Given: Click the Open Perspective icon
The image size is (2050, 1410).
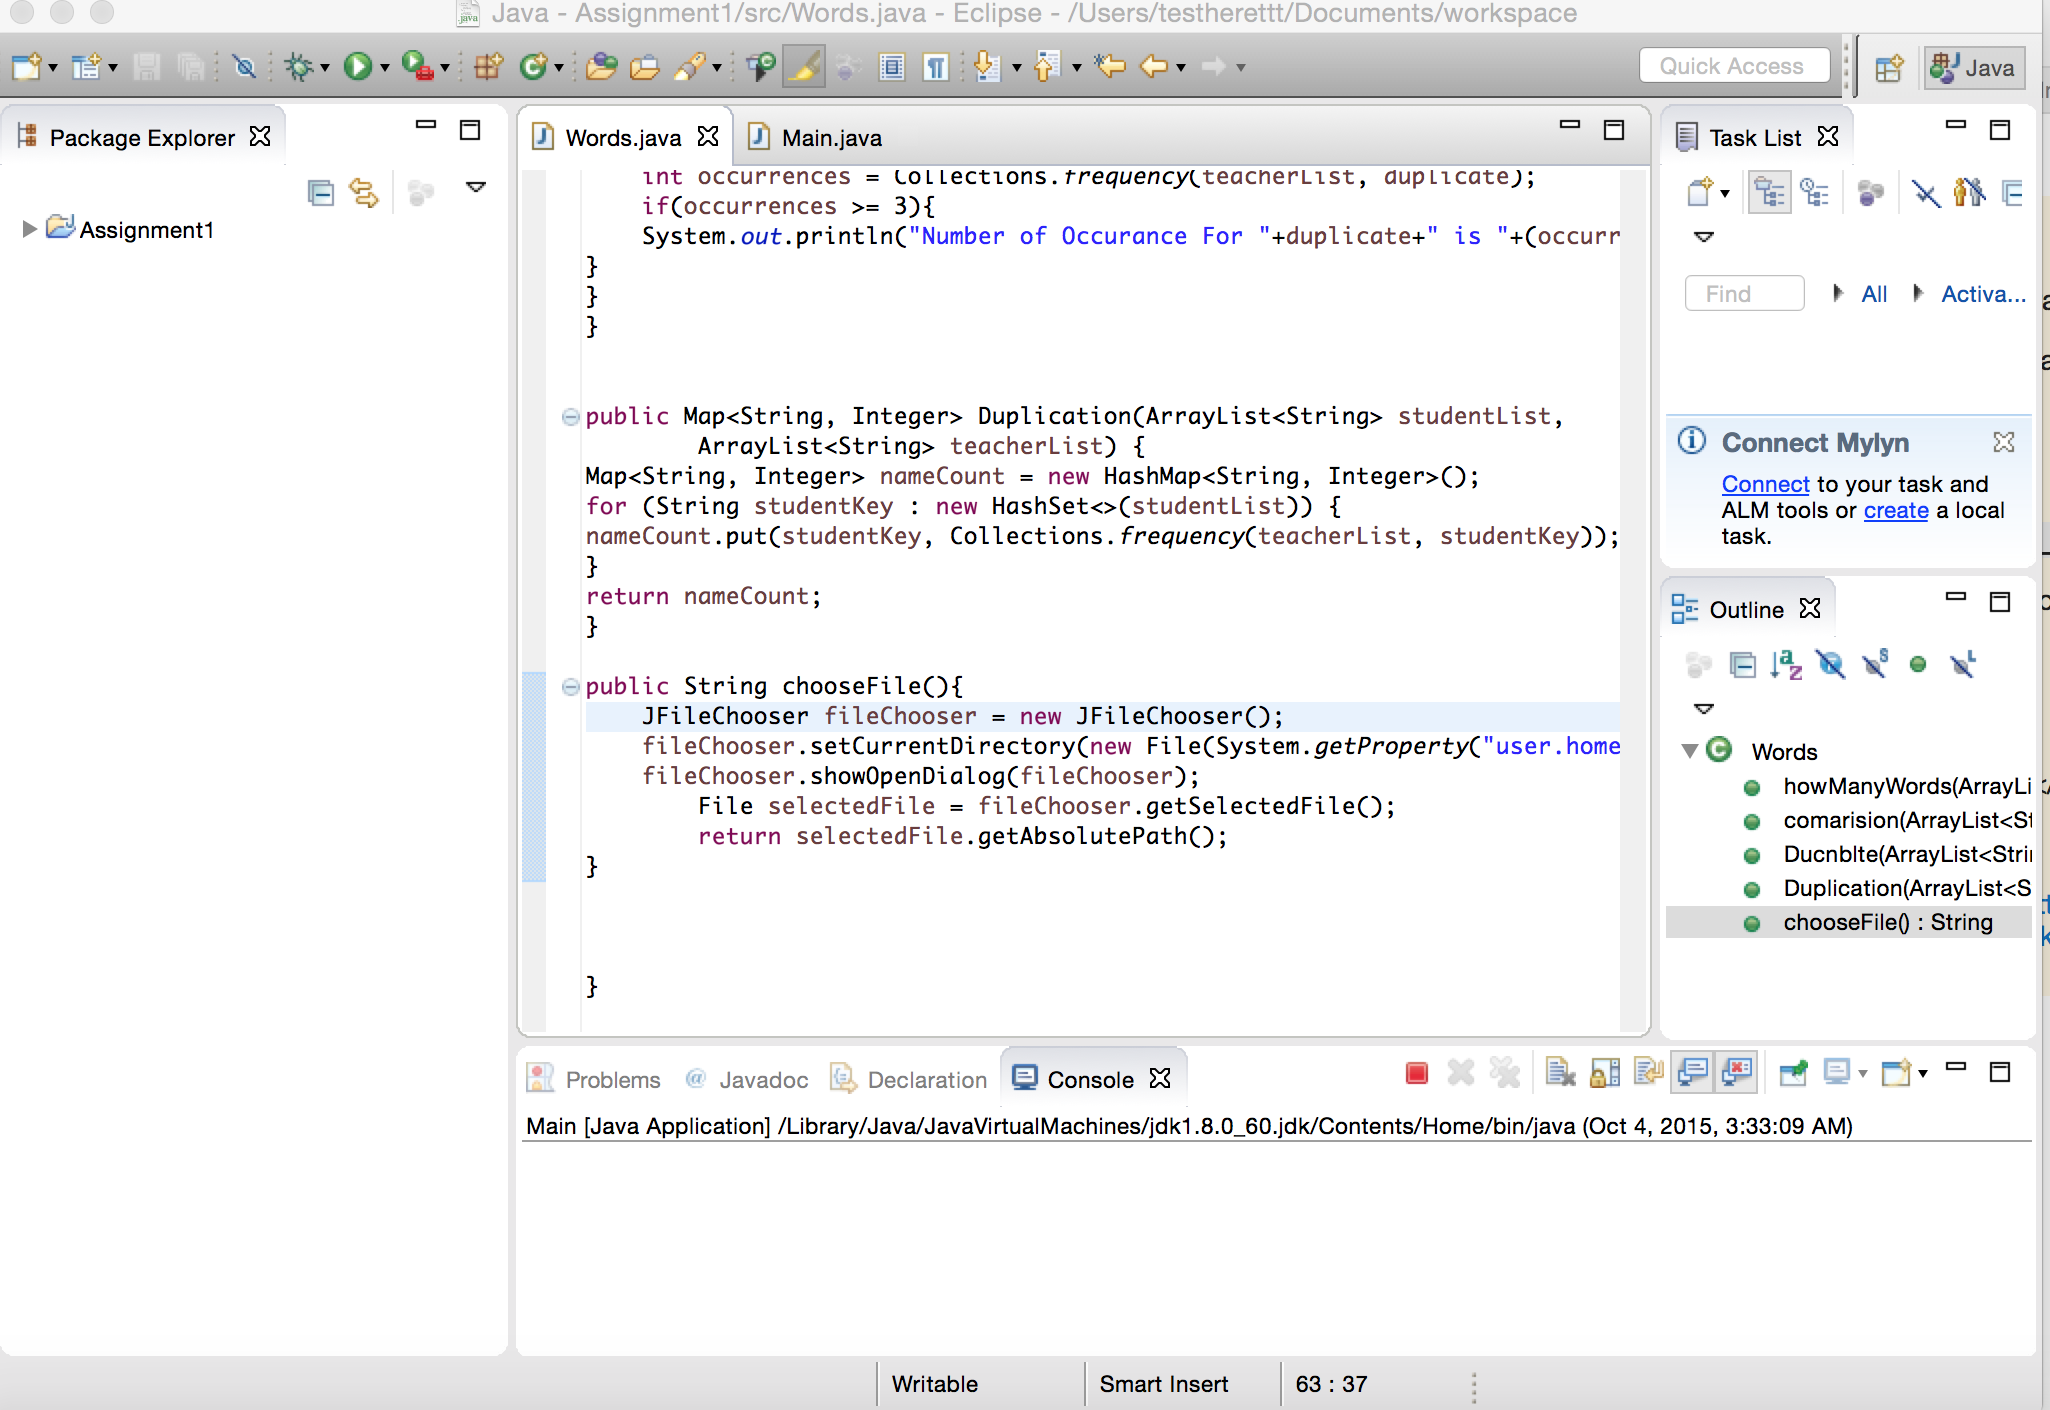Looking at the screenshot, I should [1888, 67].
